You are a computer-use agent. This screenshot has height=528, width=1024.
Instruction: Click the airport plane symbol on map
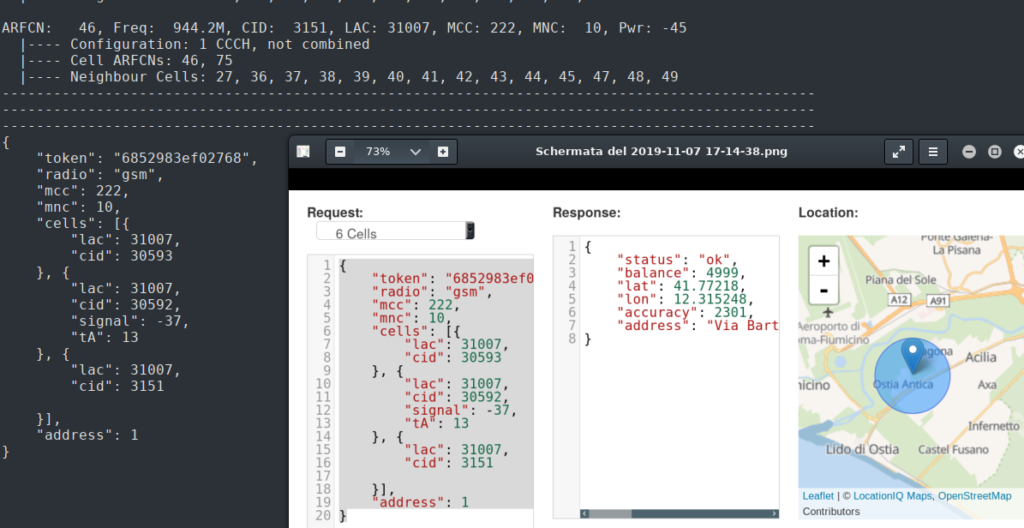click(x=828, y=312)
